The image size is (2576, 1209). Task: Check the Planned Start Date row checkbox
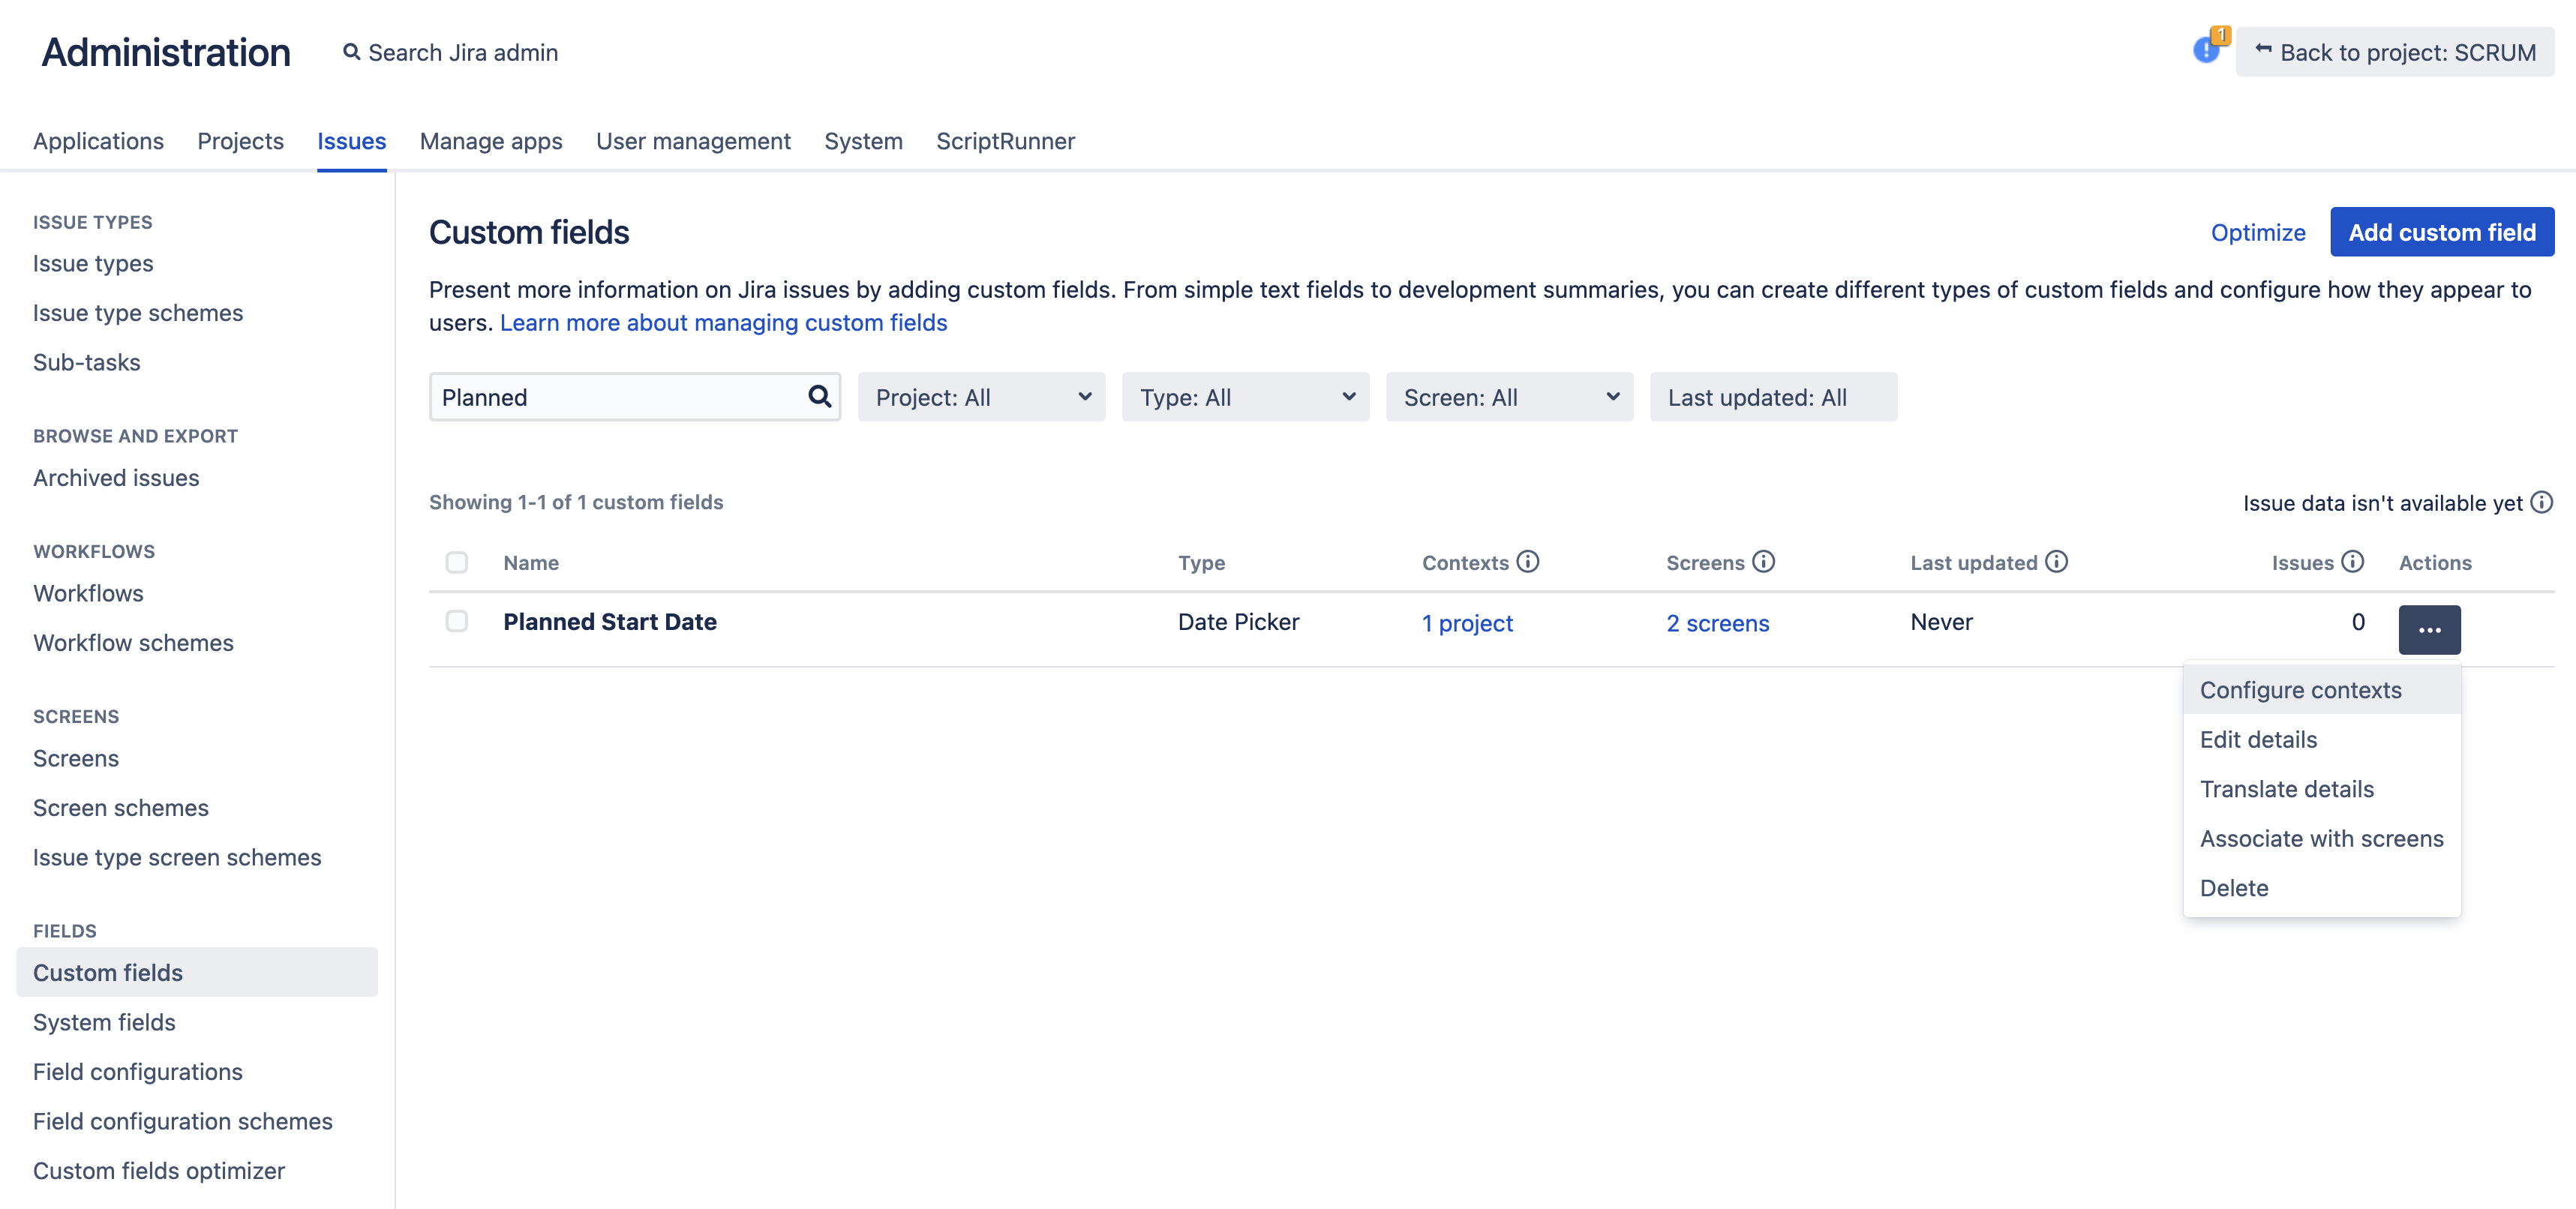pyautogui.click(x=457, y=621)
